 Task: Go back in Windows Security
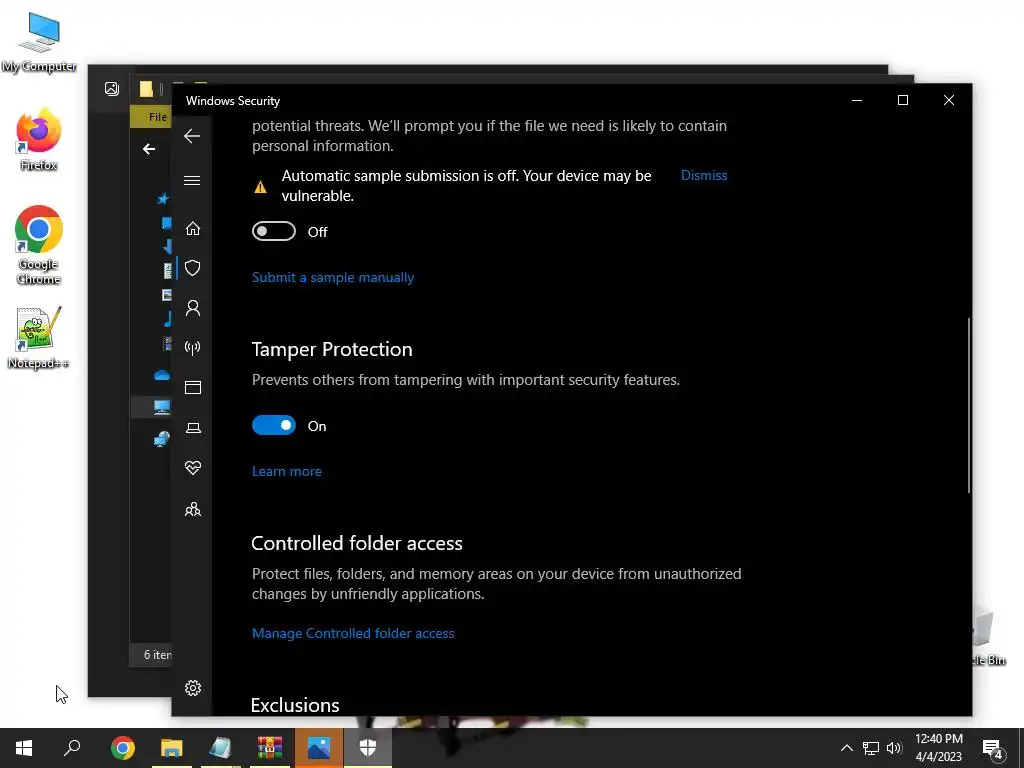pyautogui.click(x=192, y=136)
